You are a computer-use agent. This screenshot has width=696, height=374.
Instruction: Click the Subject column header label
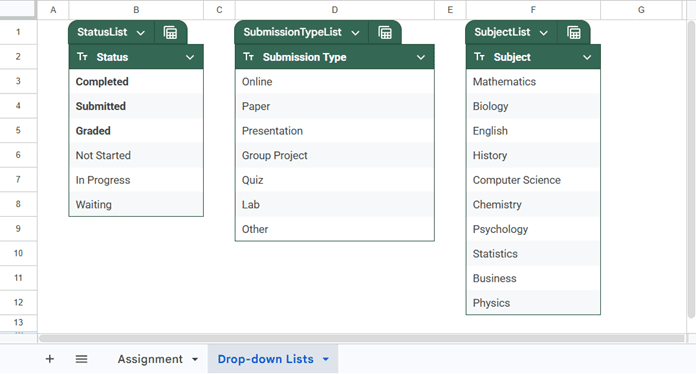coord(512,57)
